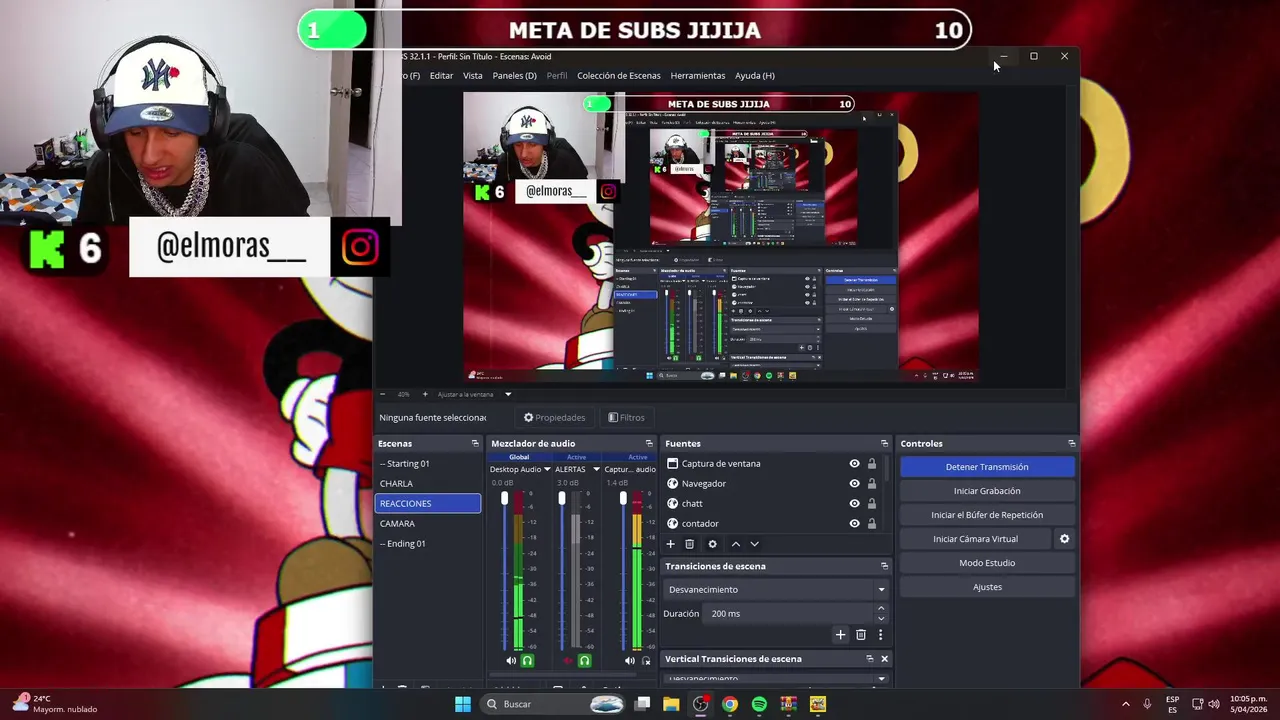This screenshot has width=1280, height=720.
Task: Pop out the Mezclador de audio dock
Action: (649, 443)
